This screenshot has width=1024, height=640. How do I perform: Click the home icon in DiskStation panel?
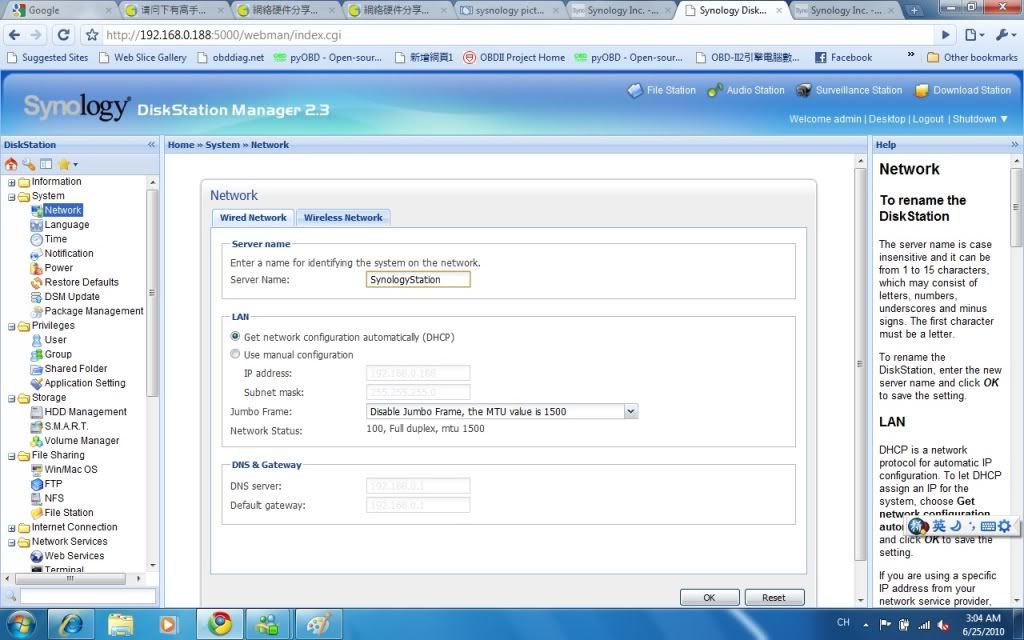point(11,164)
